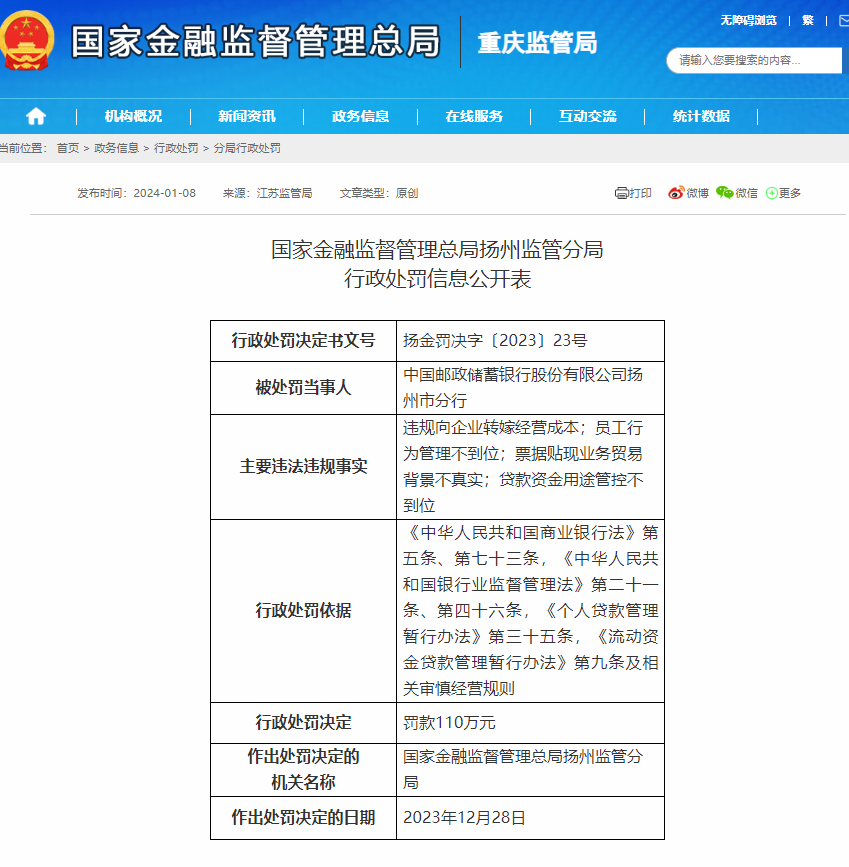Go to 政务信息 navigation tab

tap(361, 116)
